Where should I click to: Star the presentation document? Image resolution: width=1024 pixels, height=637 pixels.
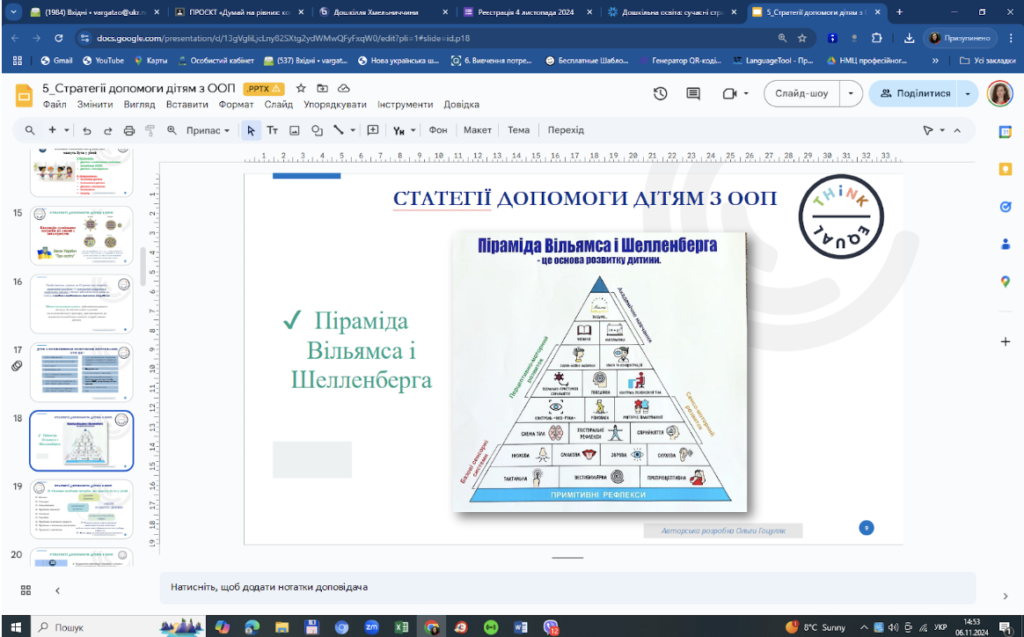coord(301,88)
